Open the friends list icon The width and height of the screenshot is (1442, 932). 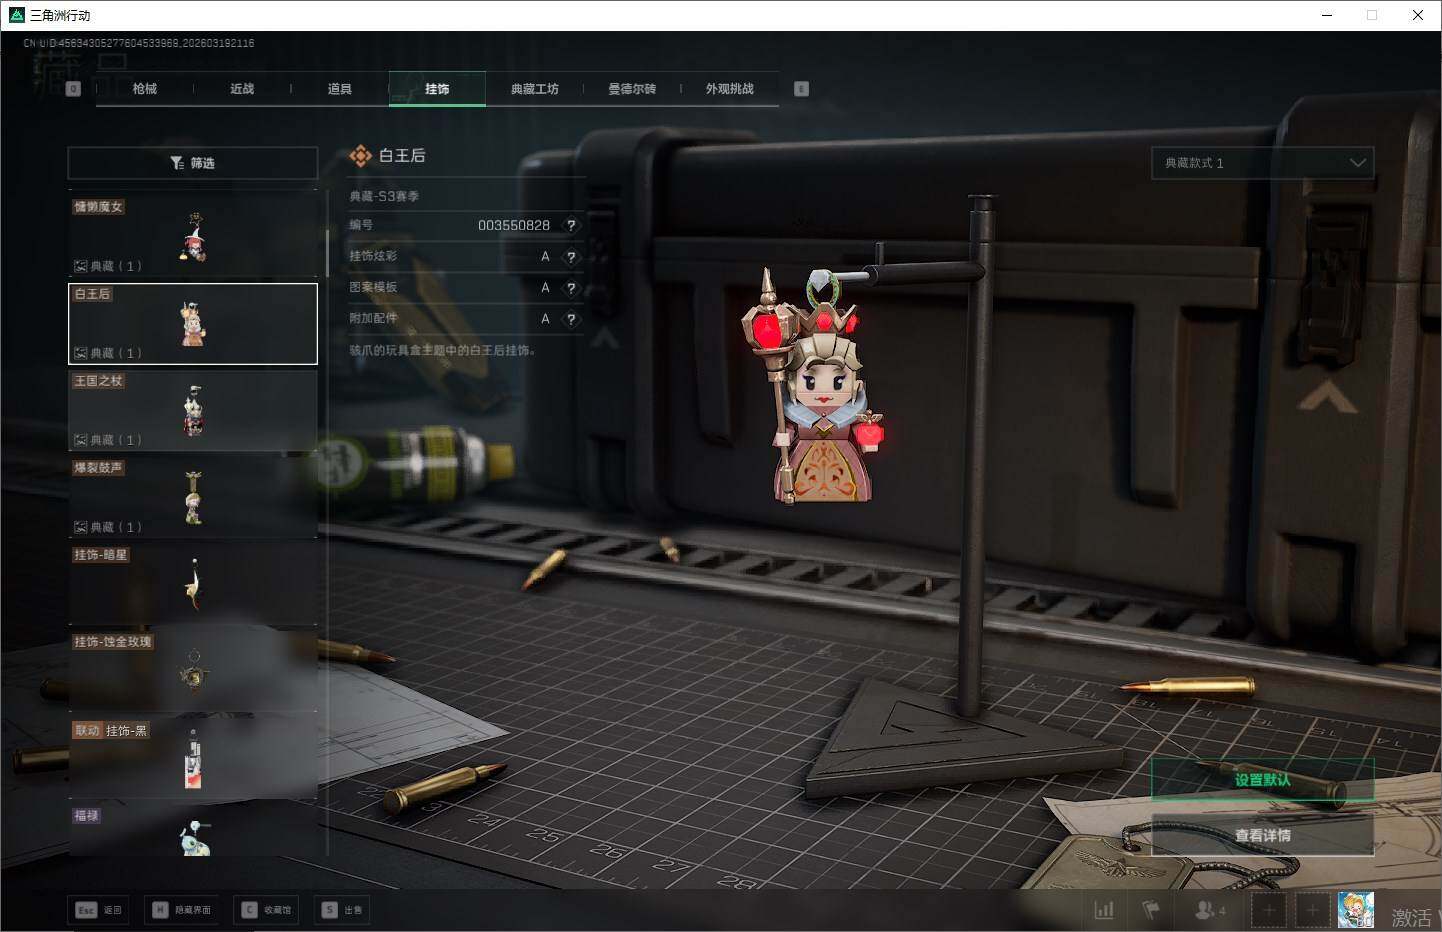point(1208,910)
